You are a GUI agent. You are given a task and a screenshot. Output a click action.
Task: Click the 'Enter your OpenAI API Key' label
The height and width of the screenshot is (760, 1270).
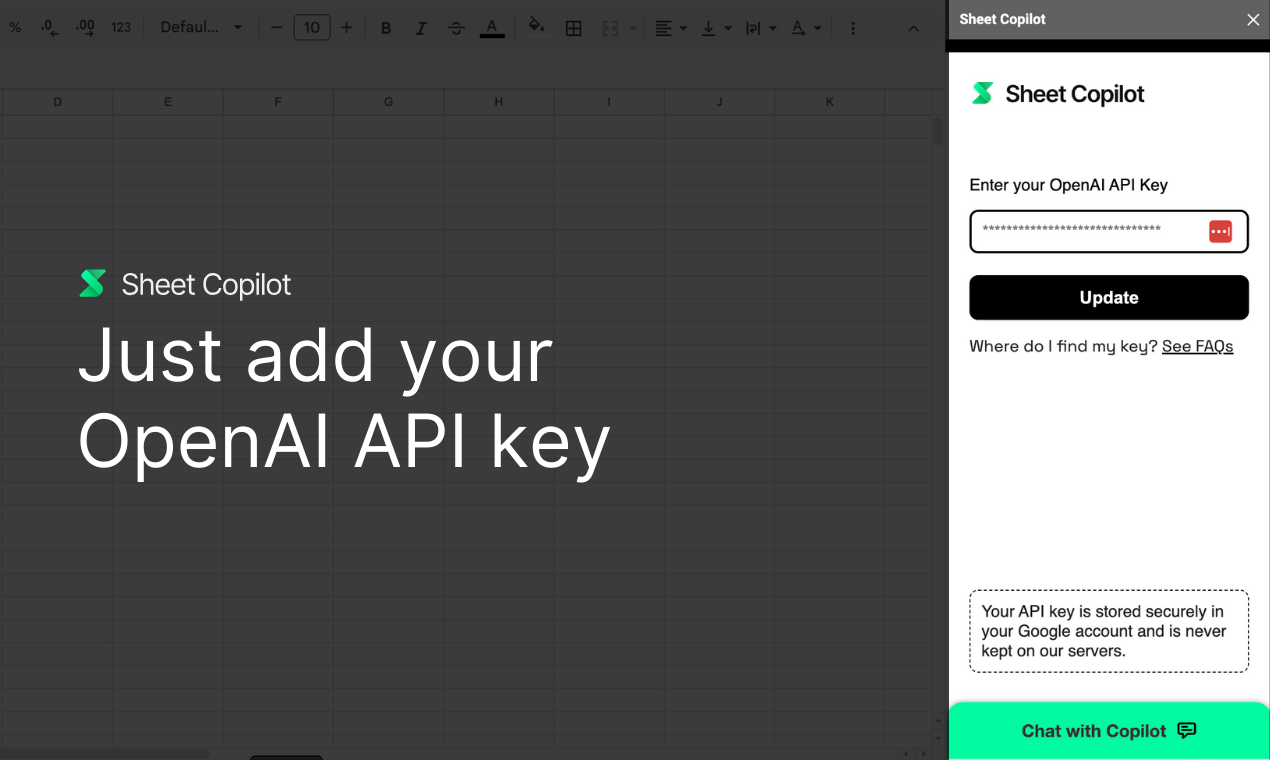(x=1069, y=185)
